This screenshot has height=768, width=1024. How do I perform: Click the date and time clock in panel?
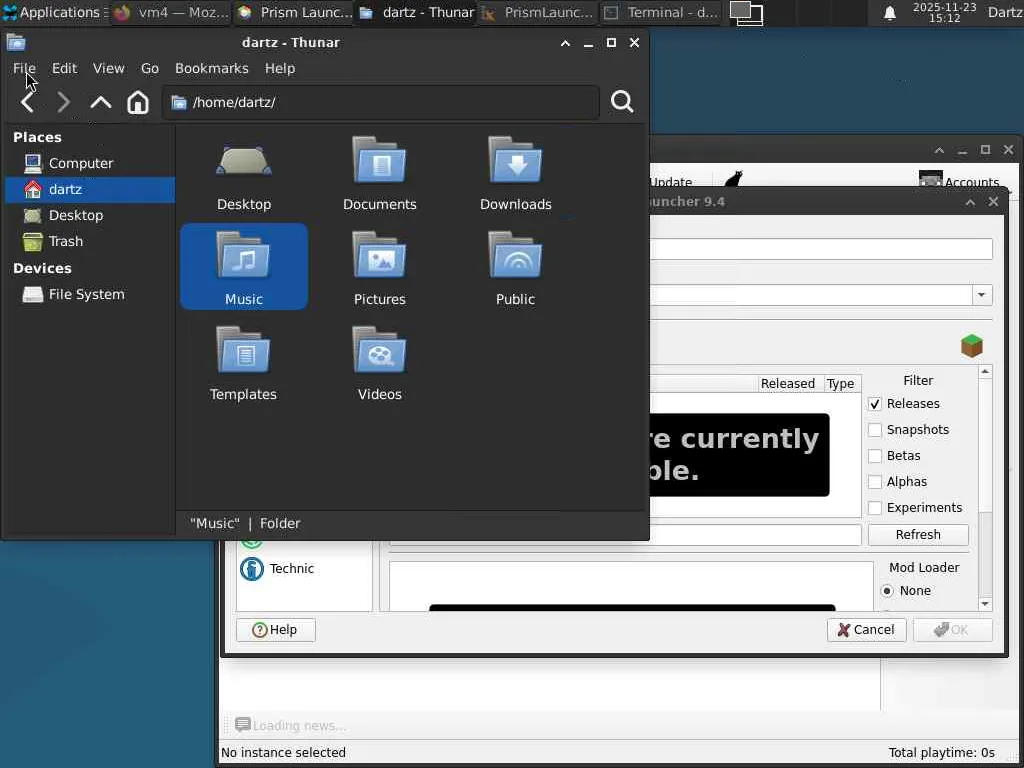coord(944,12)
